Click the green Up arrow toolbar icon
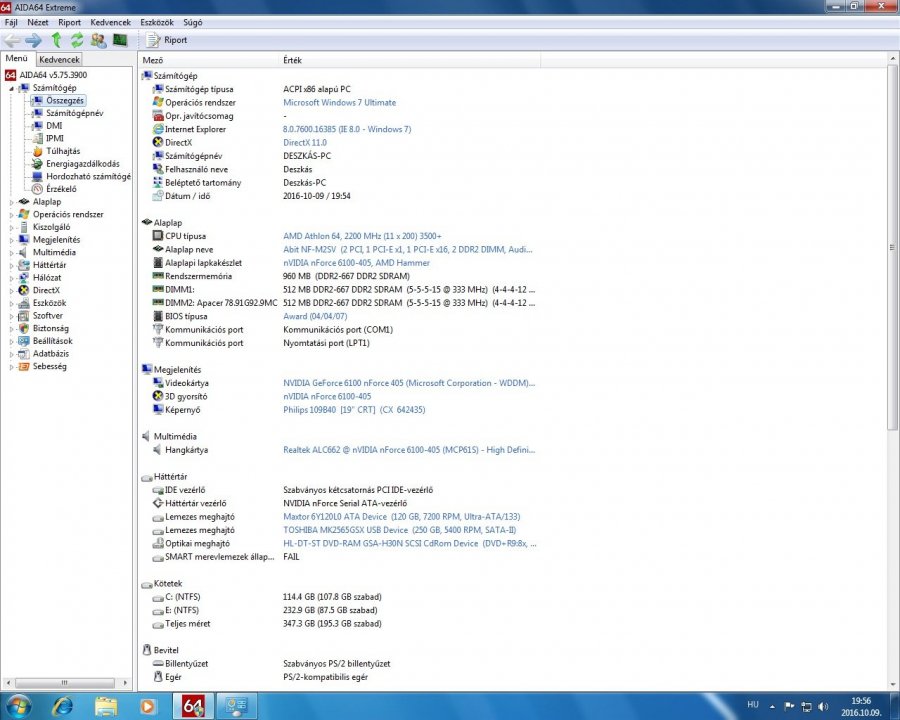The image size is (900, 720). click(x=56, y=40)
